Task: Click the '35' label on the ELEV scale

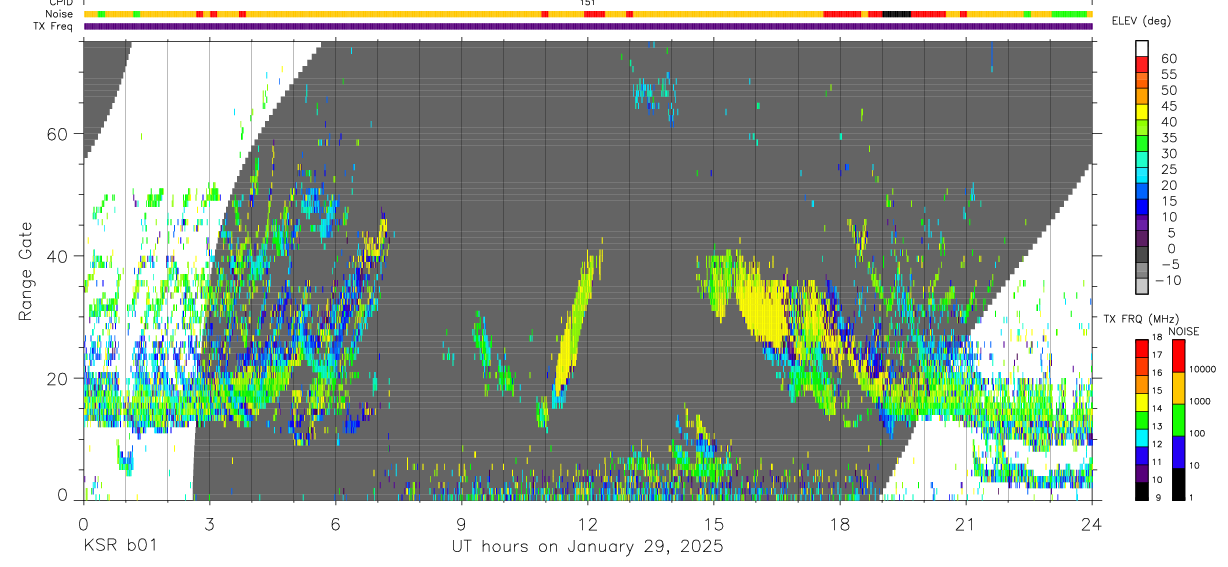Action: [1168, 138]
